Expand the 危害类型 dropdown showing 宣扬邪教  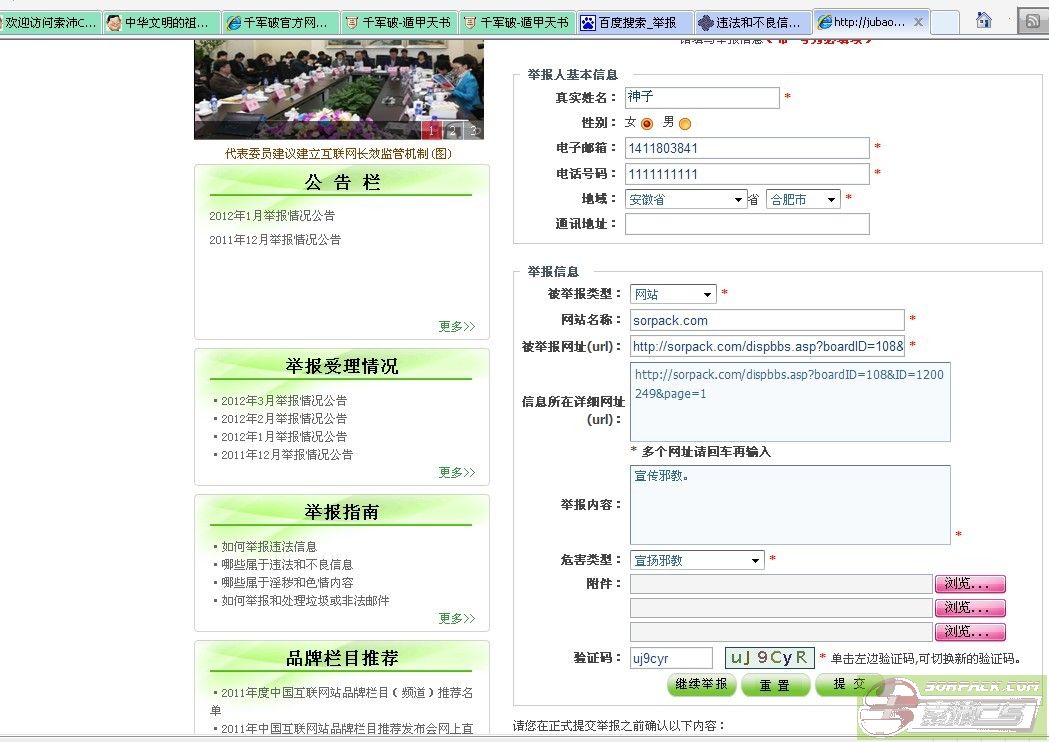[697, 561]
